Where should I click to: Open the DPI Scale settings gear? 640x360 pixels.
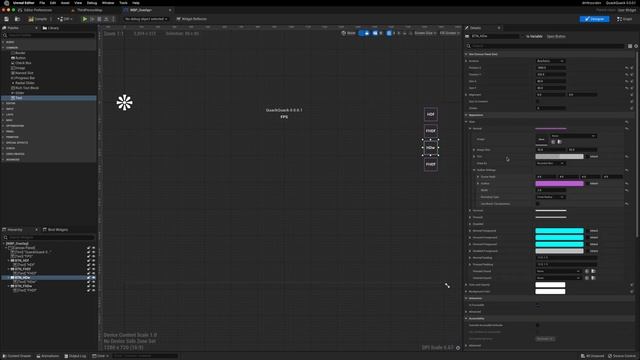pos(458,348)
